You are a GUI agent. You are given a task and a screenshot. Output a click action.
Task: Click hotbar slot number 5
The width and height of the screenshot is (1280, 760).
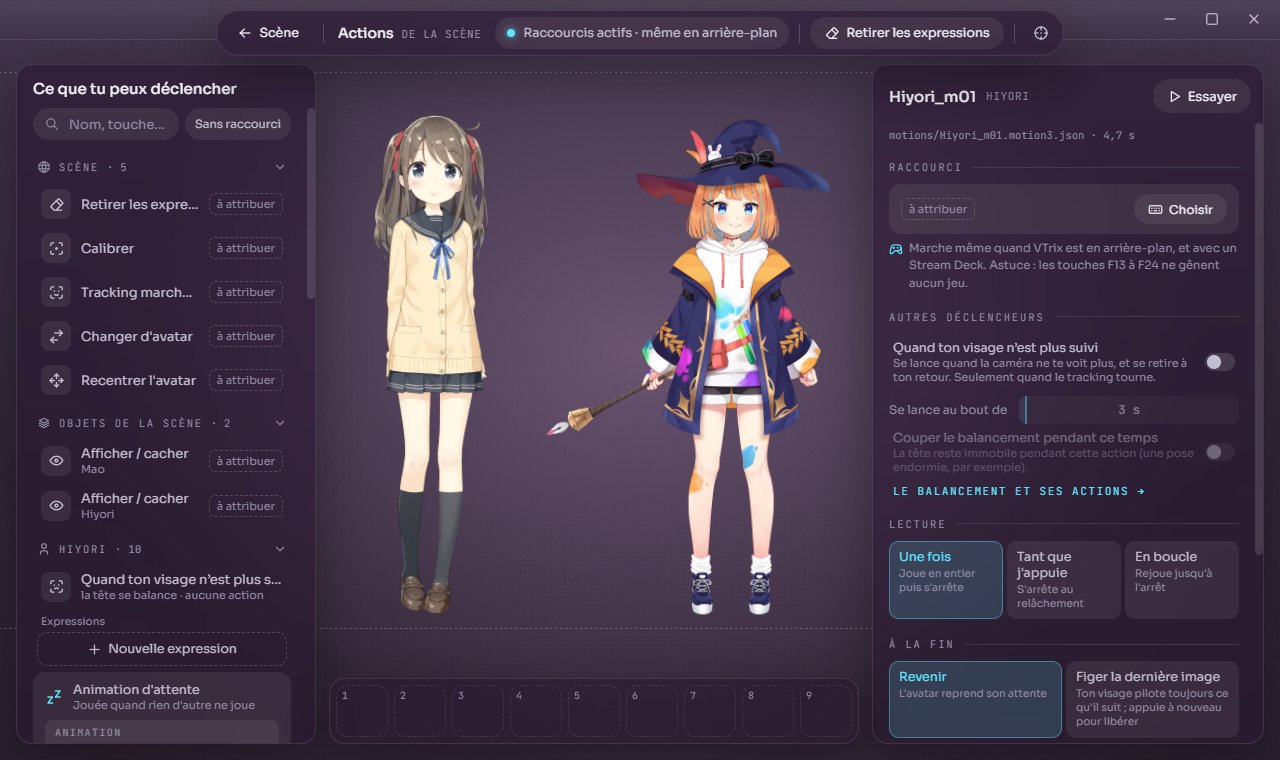coord(594,710)
